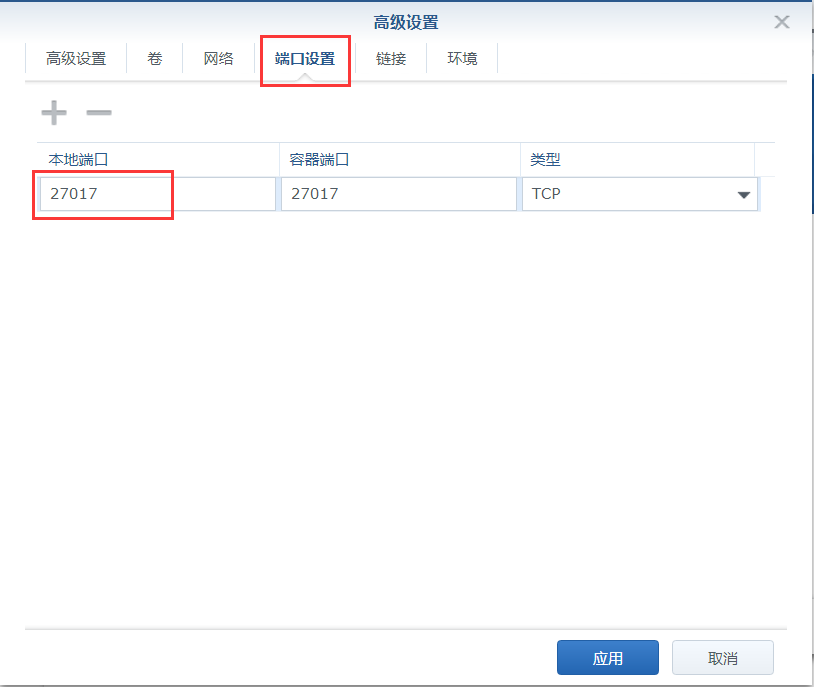Click the 取消 button to cancel
This screenshot has height=687, width=814.
click(x=722, y=657)
